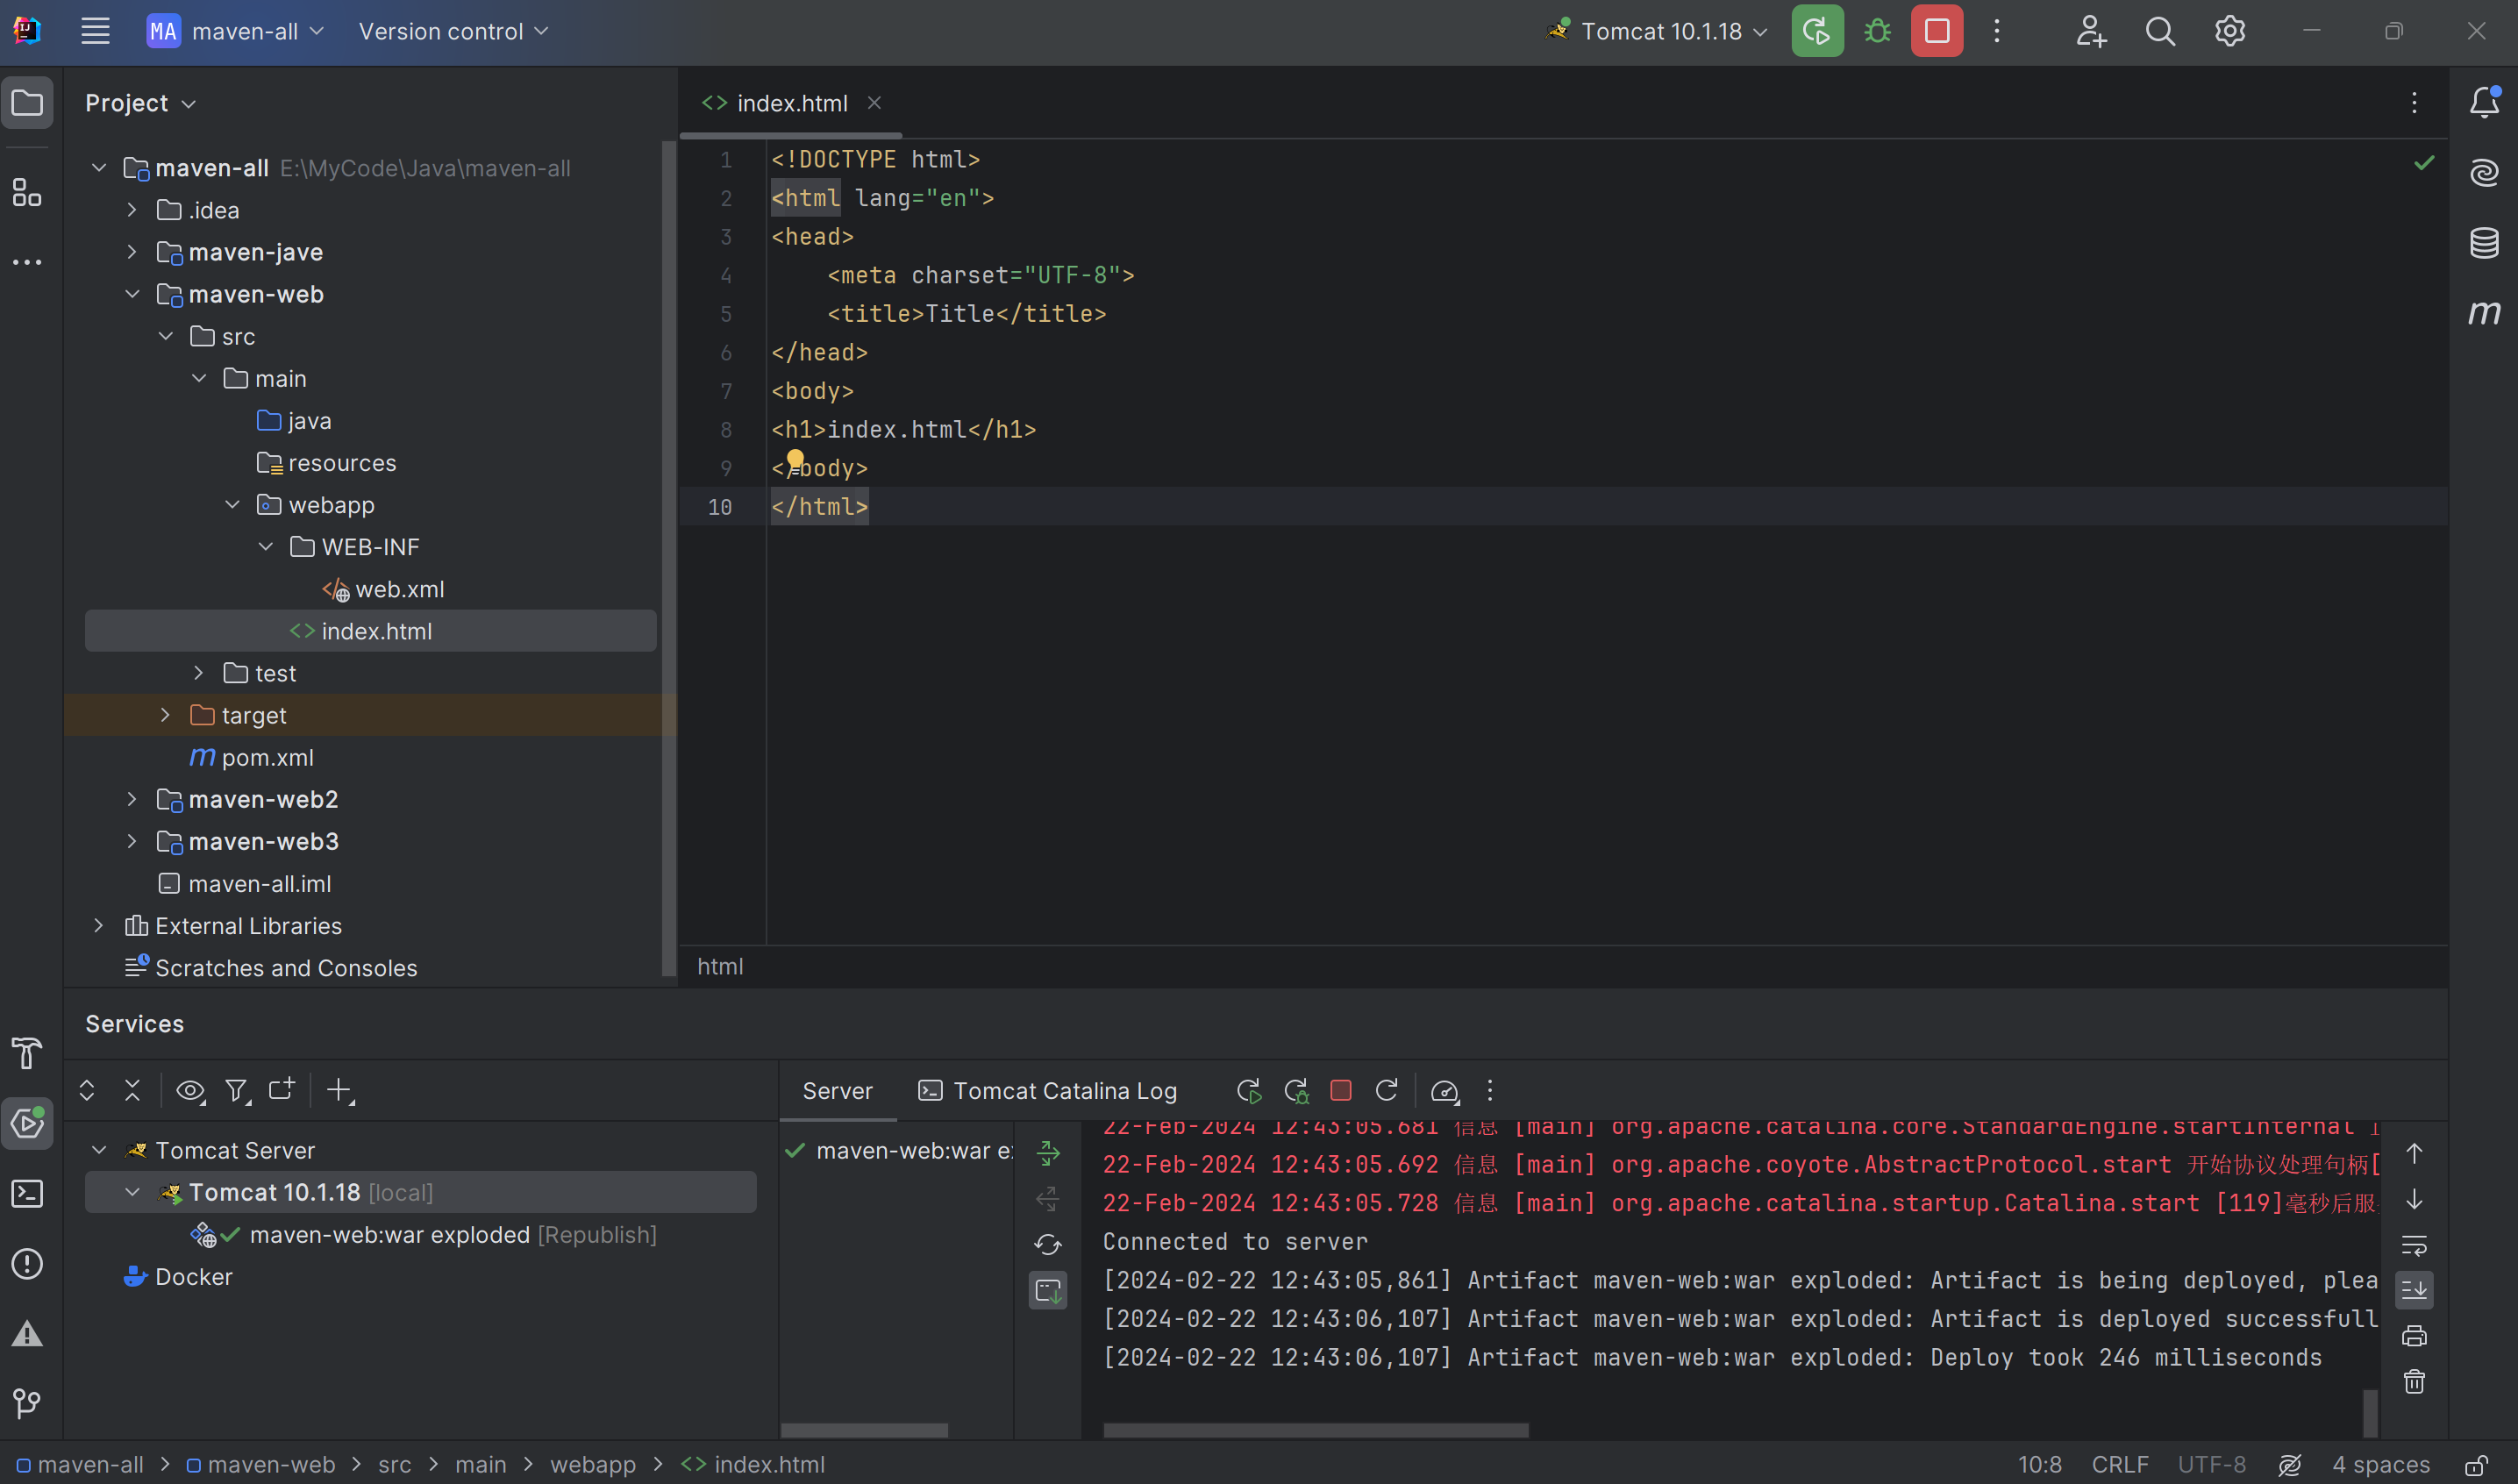Image resolution: width=2518 pixels, height=1484 pixels.
Task: Click Expand All in Services toolbar
Action: click(87, 1090)
